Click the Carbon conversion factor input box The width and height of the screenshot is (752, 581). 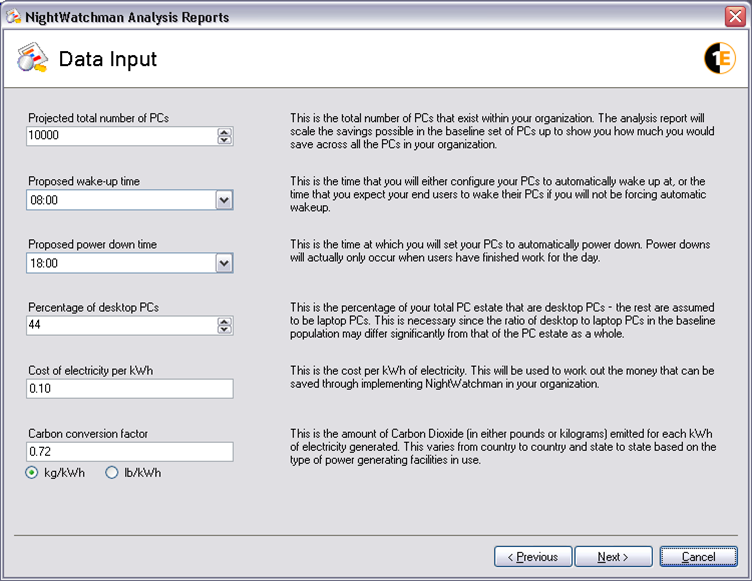tap(130, 452)
